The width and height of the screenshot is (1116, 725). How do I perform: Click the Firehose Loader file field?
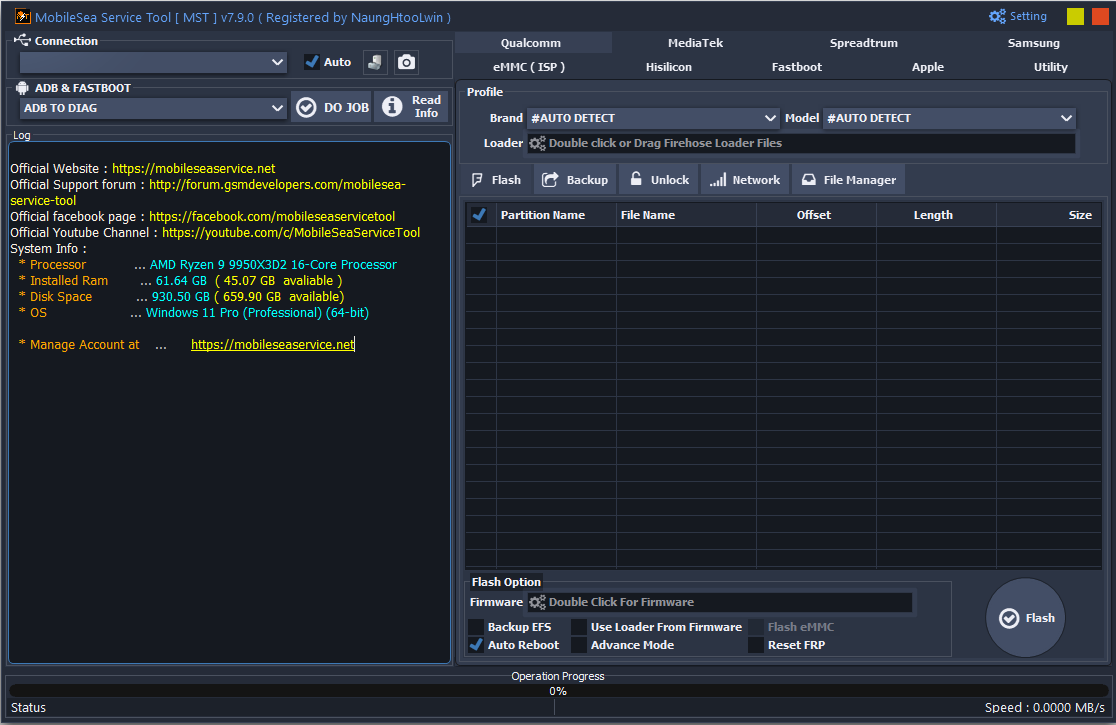pos(801,144)
